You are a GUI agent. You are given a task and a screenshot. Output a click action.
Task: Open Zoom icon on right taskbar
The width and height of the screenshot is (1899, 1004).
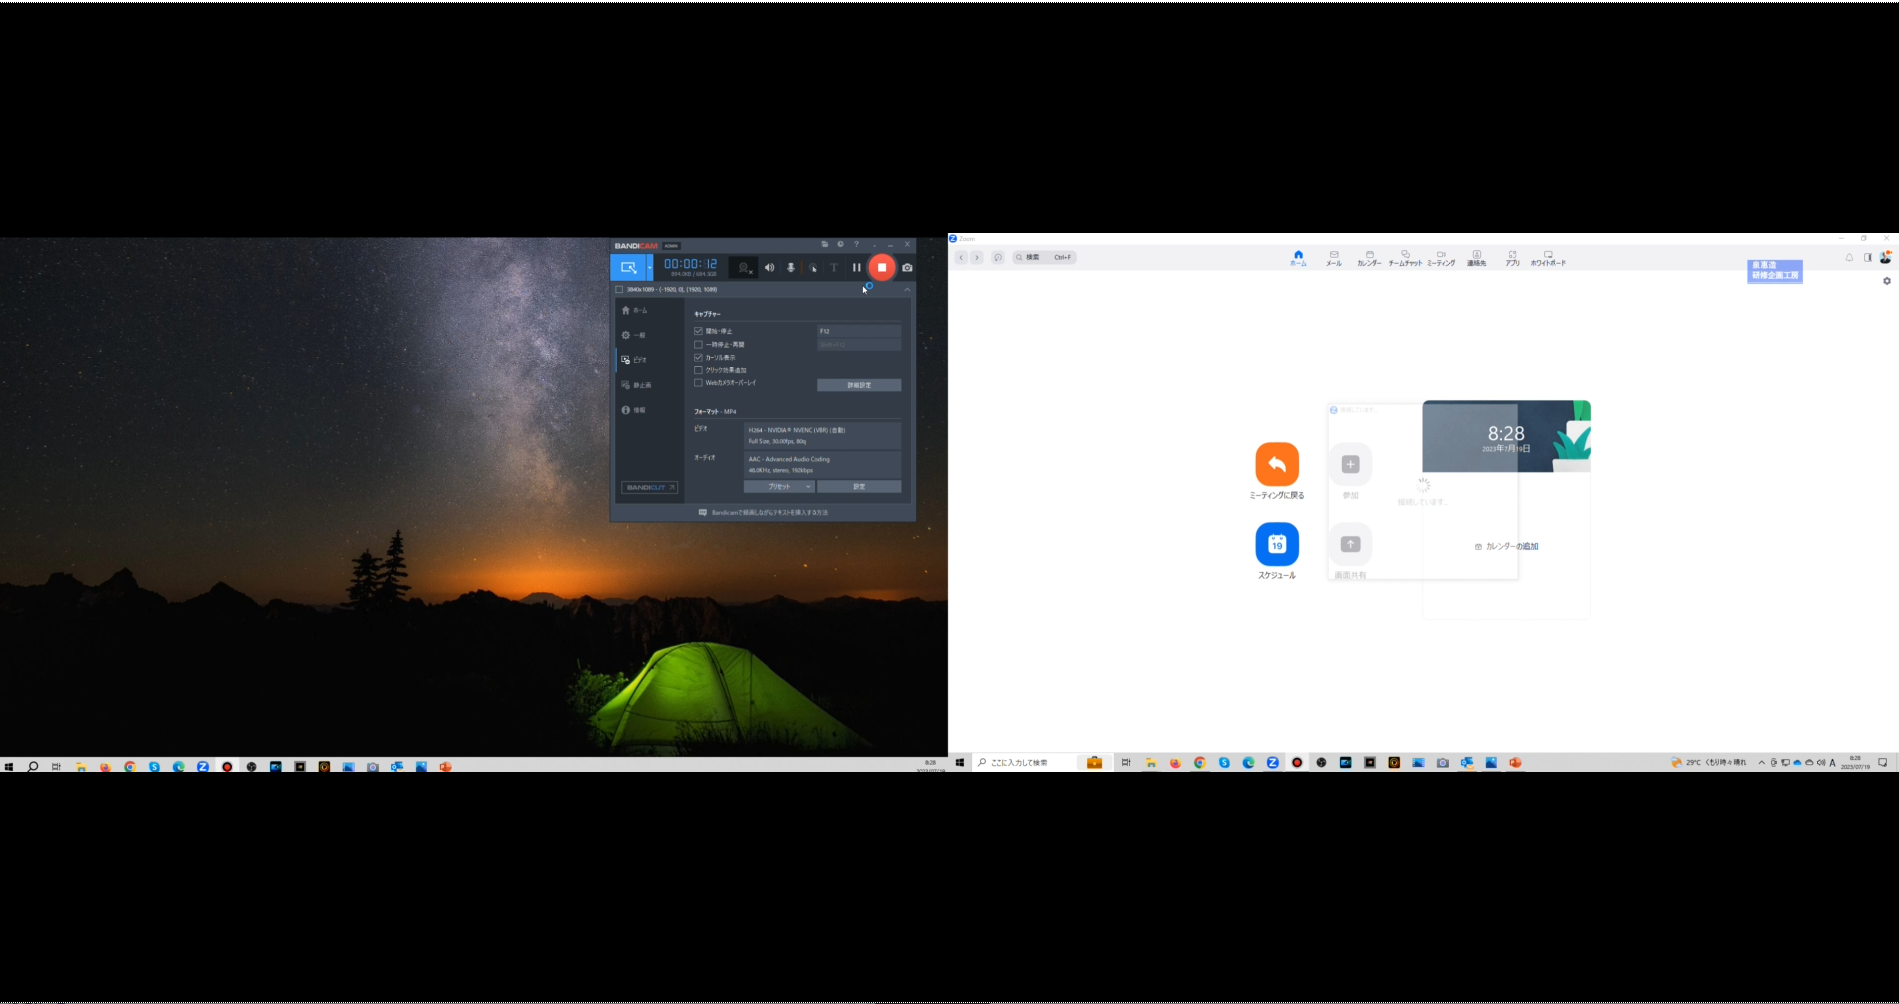(x=1272, y=762)
